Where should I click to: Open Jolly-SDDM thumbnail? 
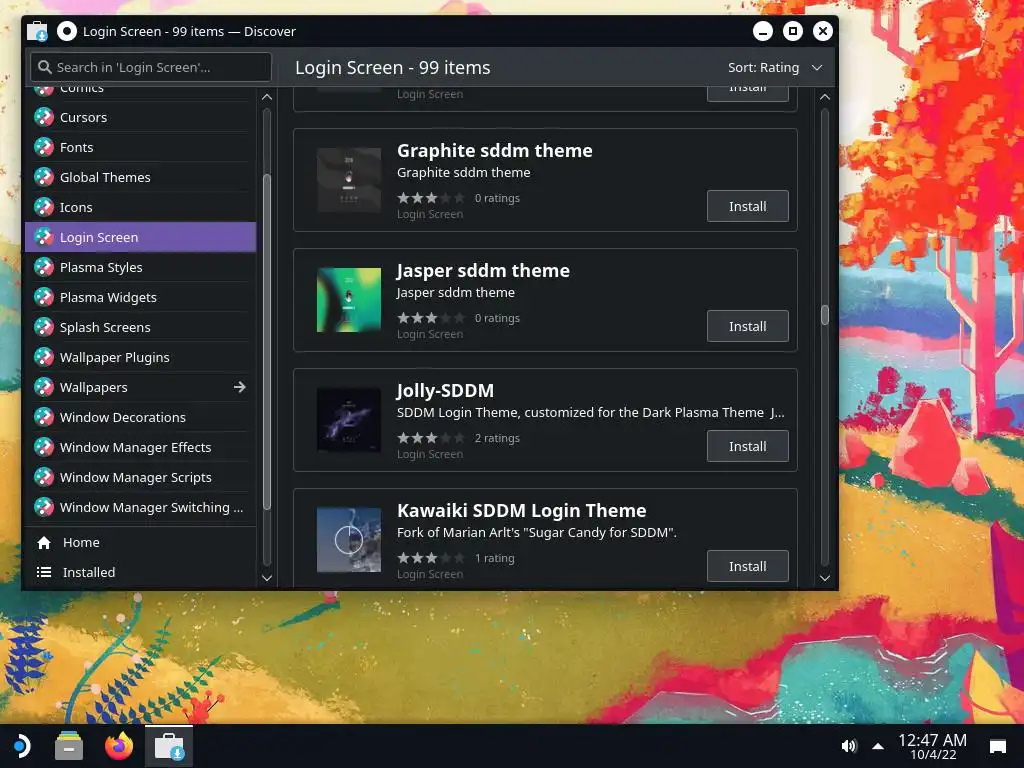(x=349, y=420)
